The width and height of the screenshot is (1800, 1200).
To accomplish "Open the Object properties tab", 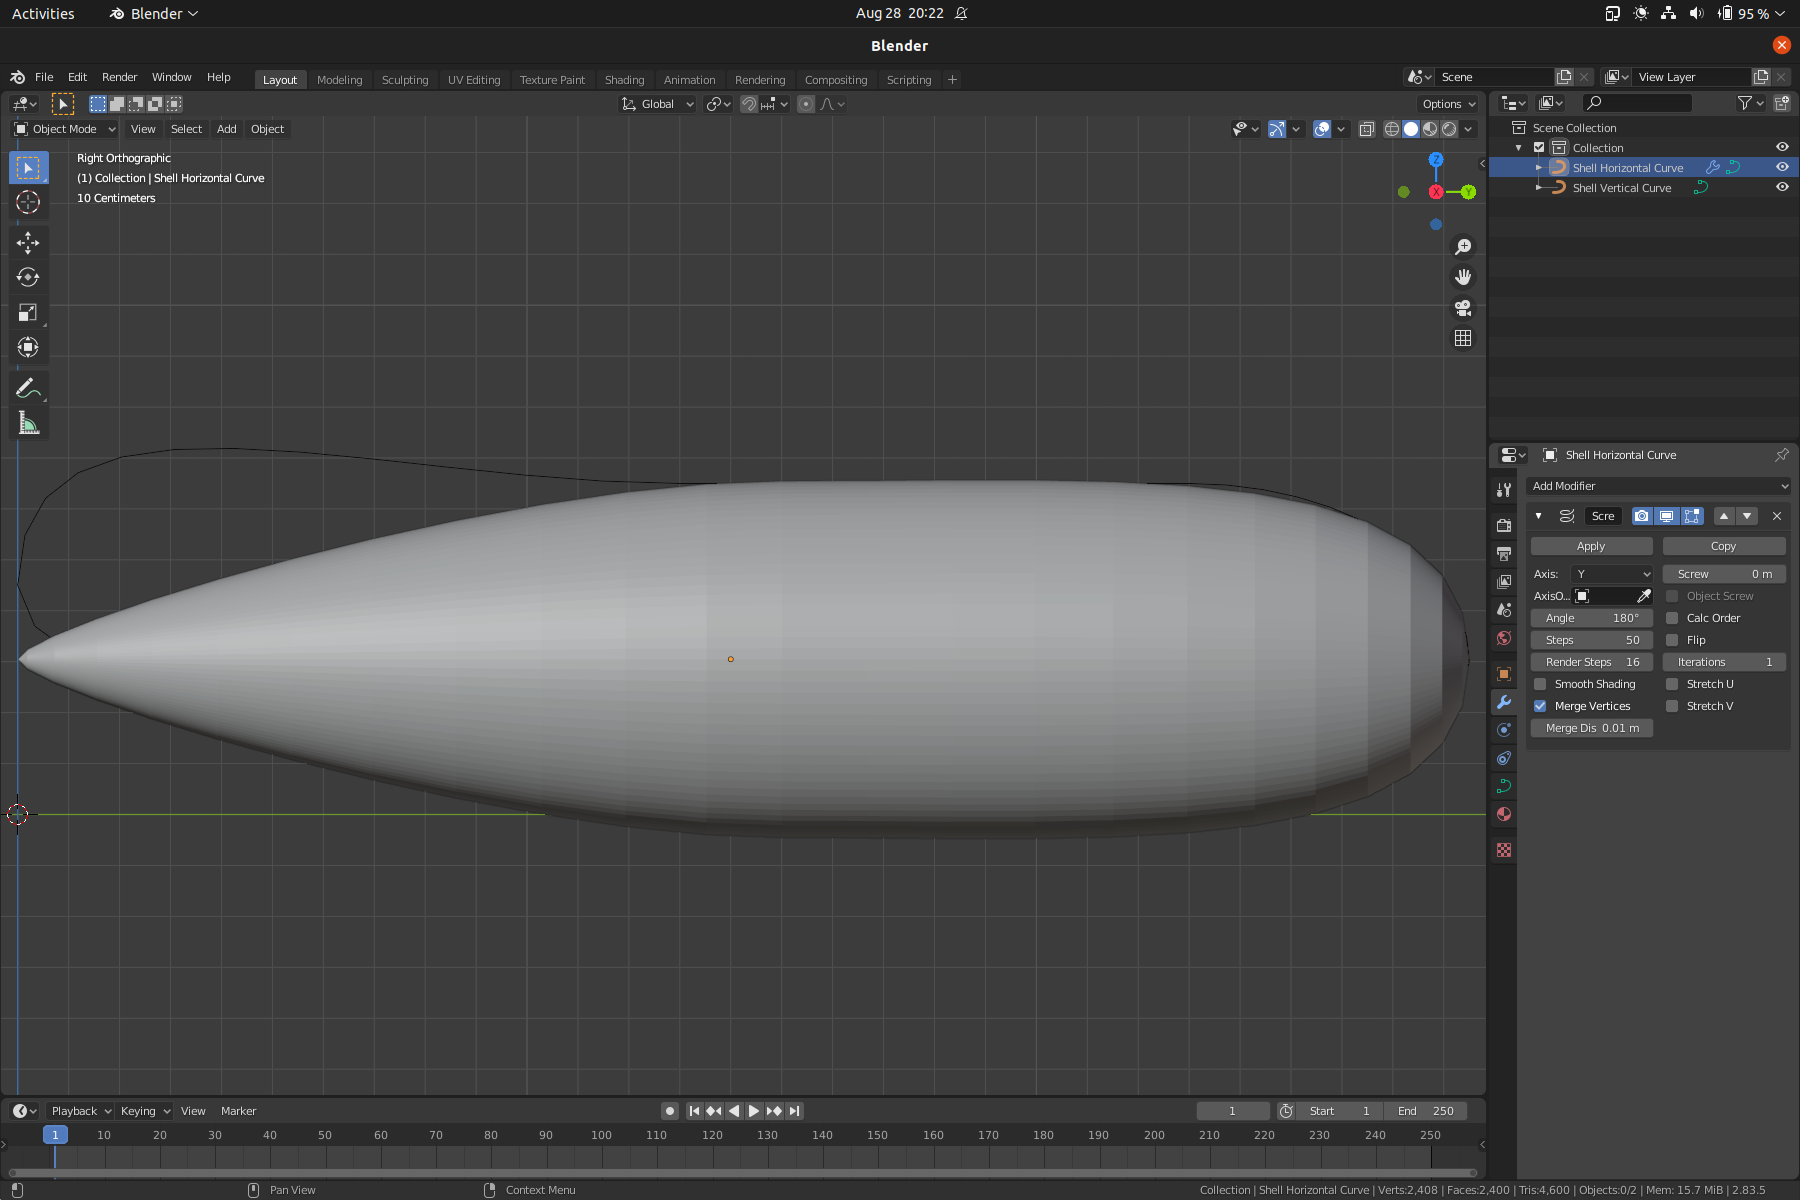I will pos(1504,674).
